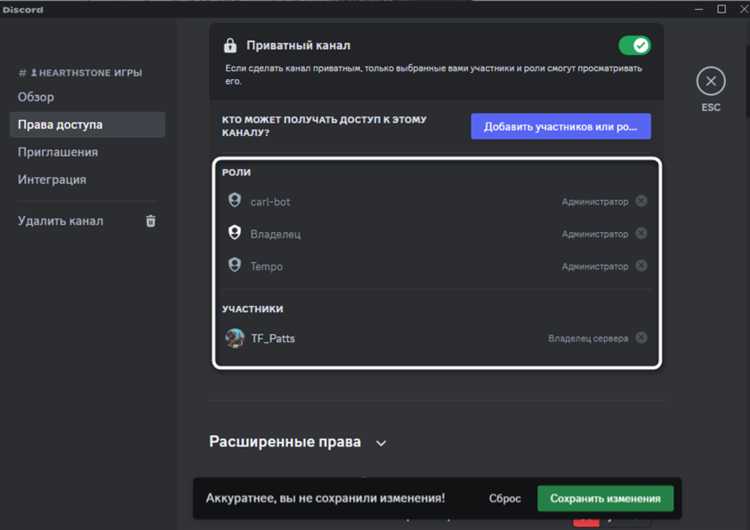Viewport: 750px width, 530px height.
Task: Click Удалить канал in the sidebar
Action: (61, 221)
